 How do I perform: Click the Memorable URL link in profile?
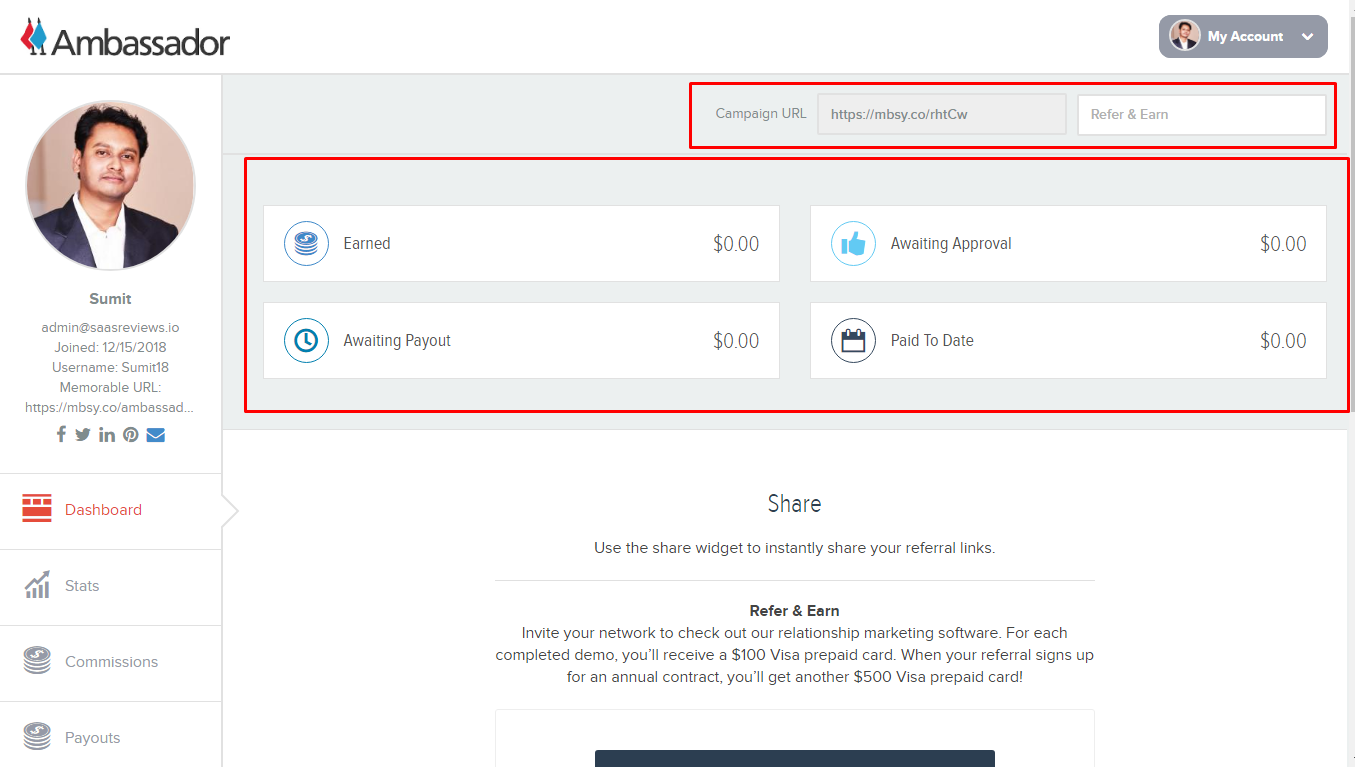tap(110, 407)
